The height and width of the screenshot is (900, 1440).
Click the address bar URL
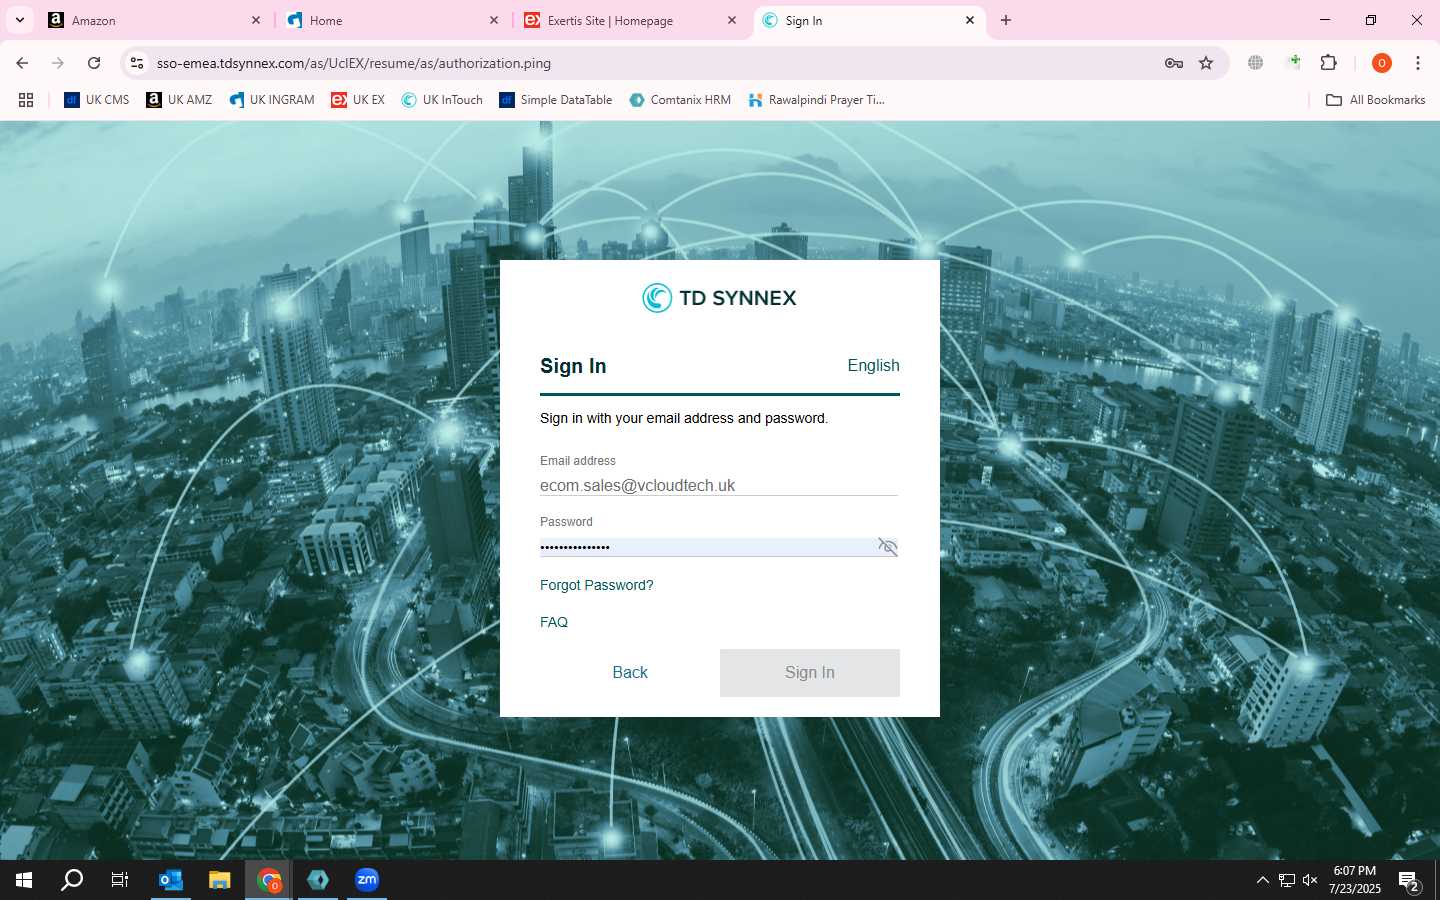coord(354,63)
